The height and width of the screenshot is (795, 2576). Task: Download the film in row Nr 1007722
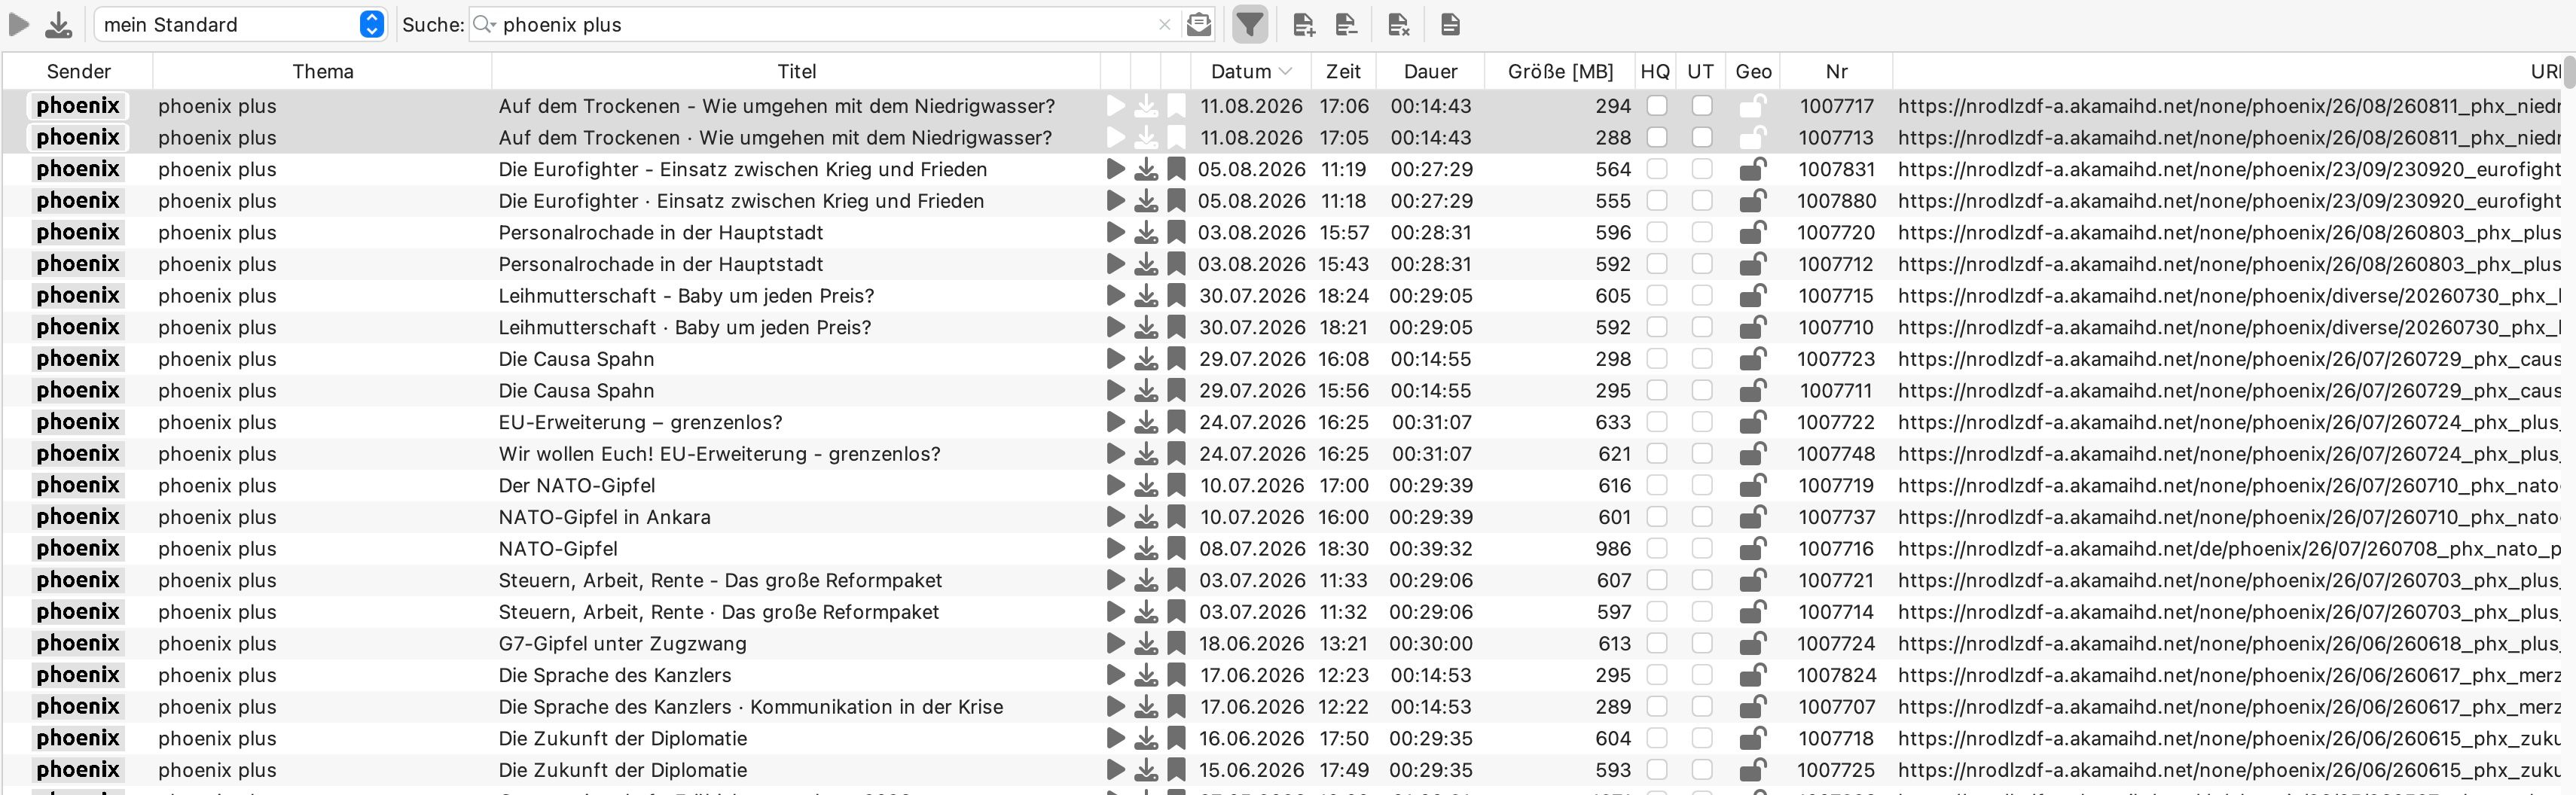(x=1146, y=423)
